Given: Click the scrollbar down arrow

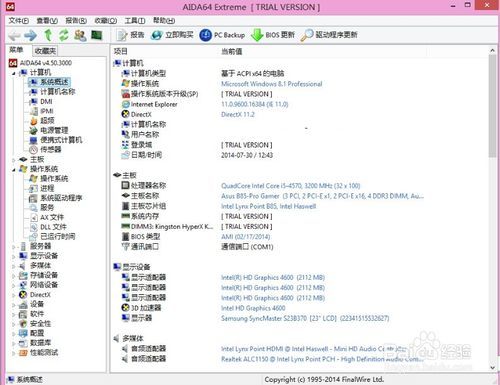Looking at the screenshot, I should coord(492,367).
